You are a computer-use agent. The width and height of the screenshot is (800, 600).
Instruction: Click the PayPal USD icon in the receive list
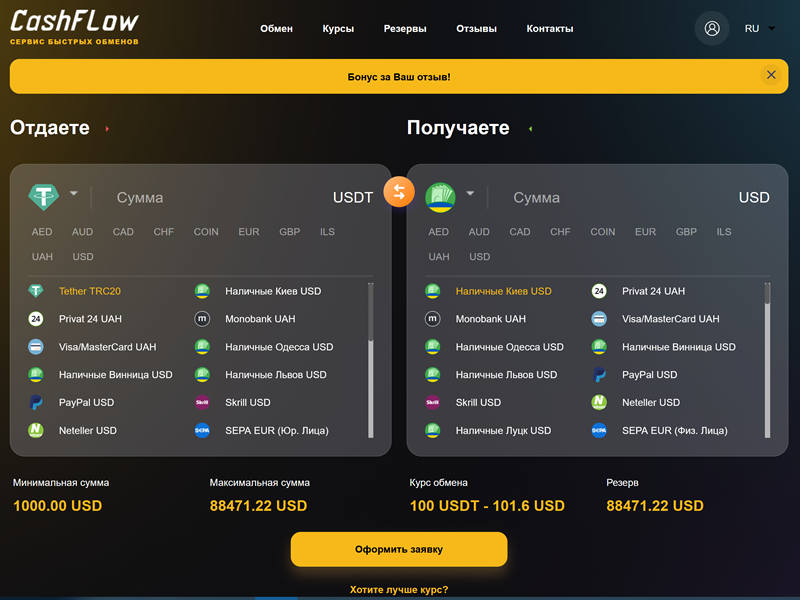click(599, 374)
